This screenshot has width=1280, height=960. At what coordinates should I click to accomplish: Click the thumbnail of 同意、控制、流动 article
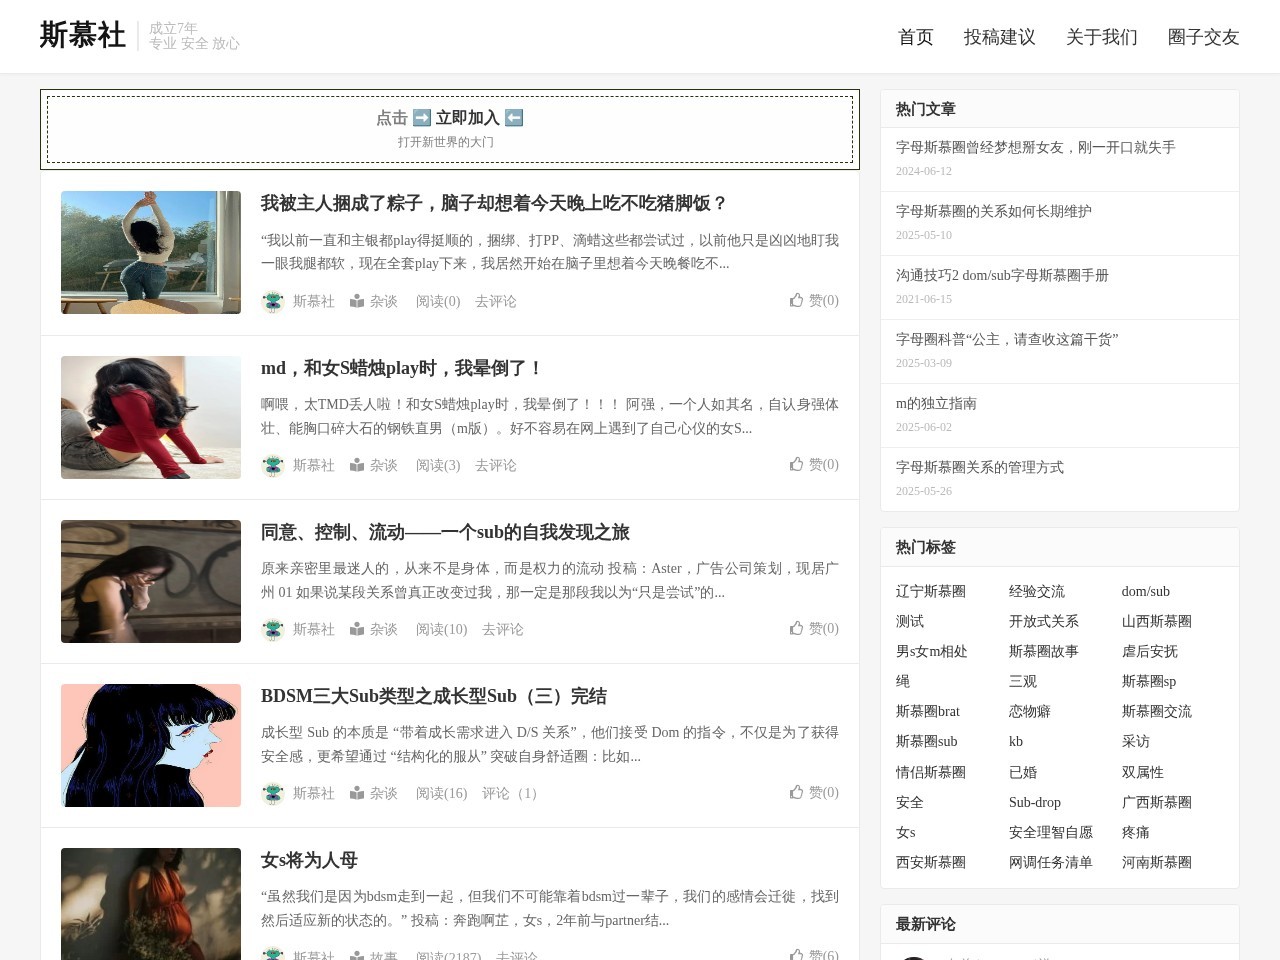tap(150, 581)
